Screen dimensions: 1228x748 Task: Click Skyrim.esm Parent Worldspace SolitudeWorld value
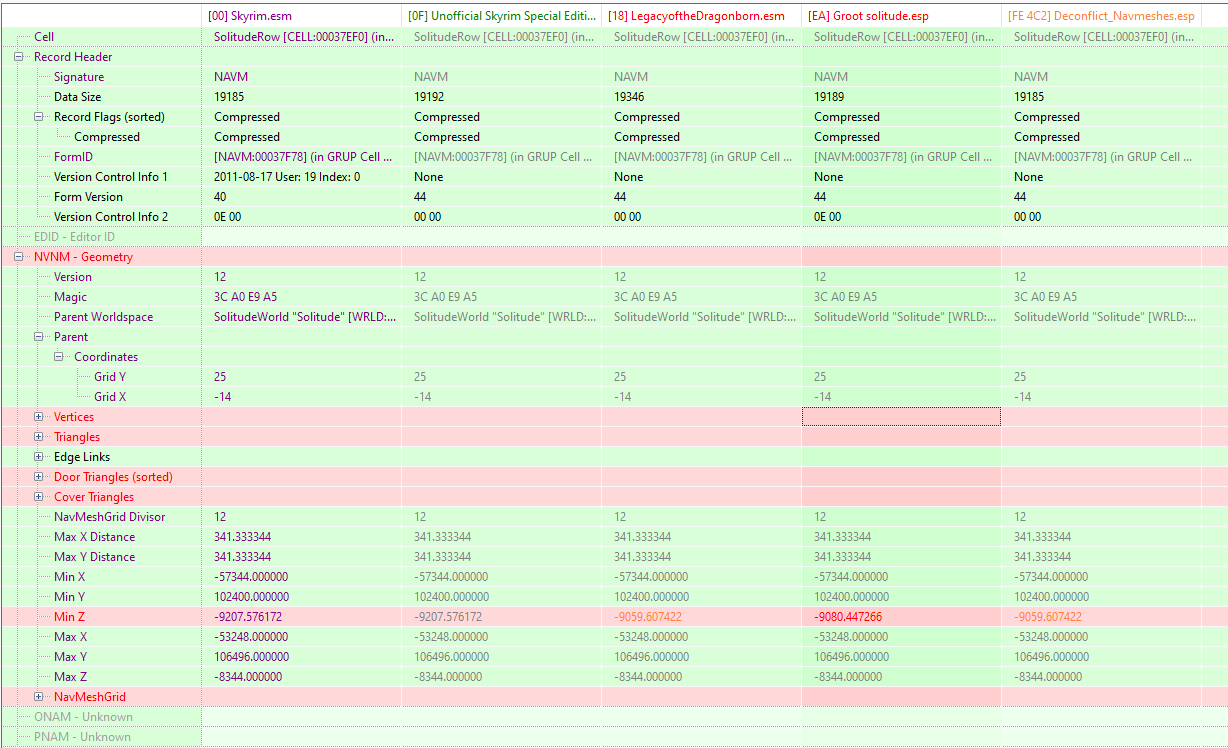[305, 317]
